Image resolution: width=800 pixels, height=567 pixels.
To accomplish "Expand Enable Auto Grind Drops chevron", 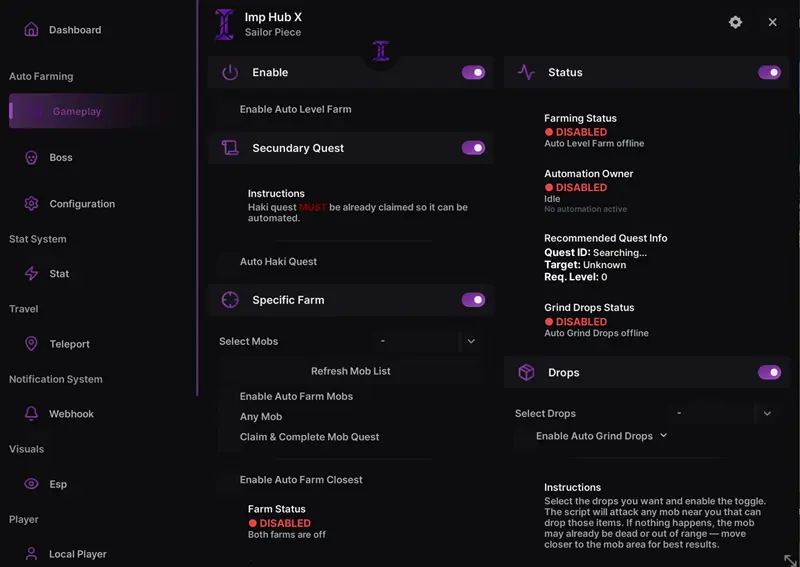I will tap(664, 436).
